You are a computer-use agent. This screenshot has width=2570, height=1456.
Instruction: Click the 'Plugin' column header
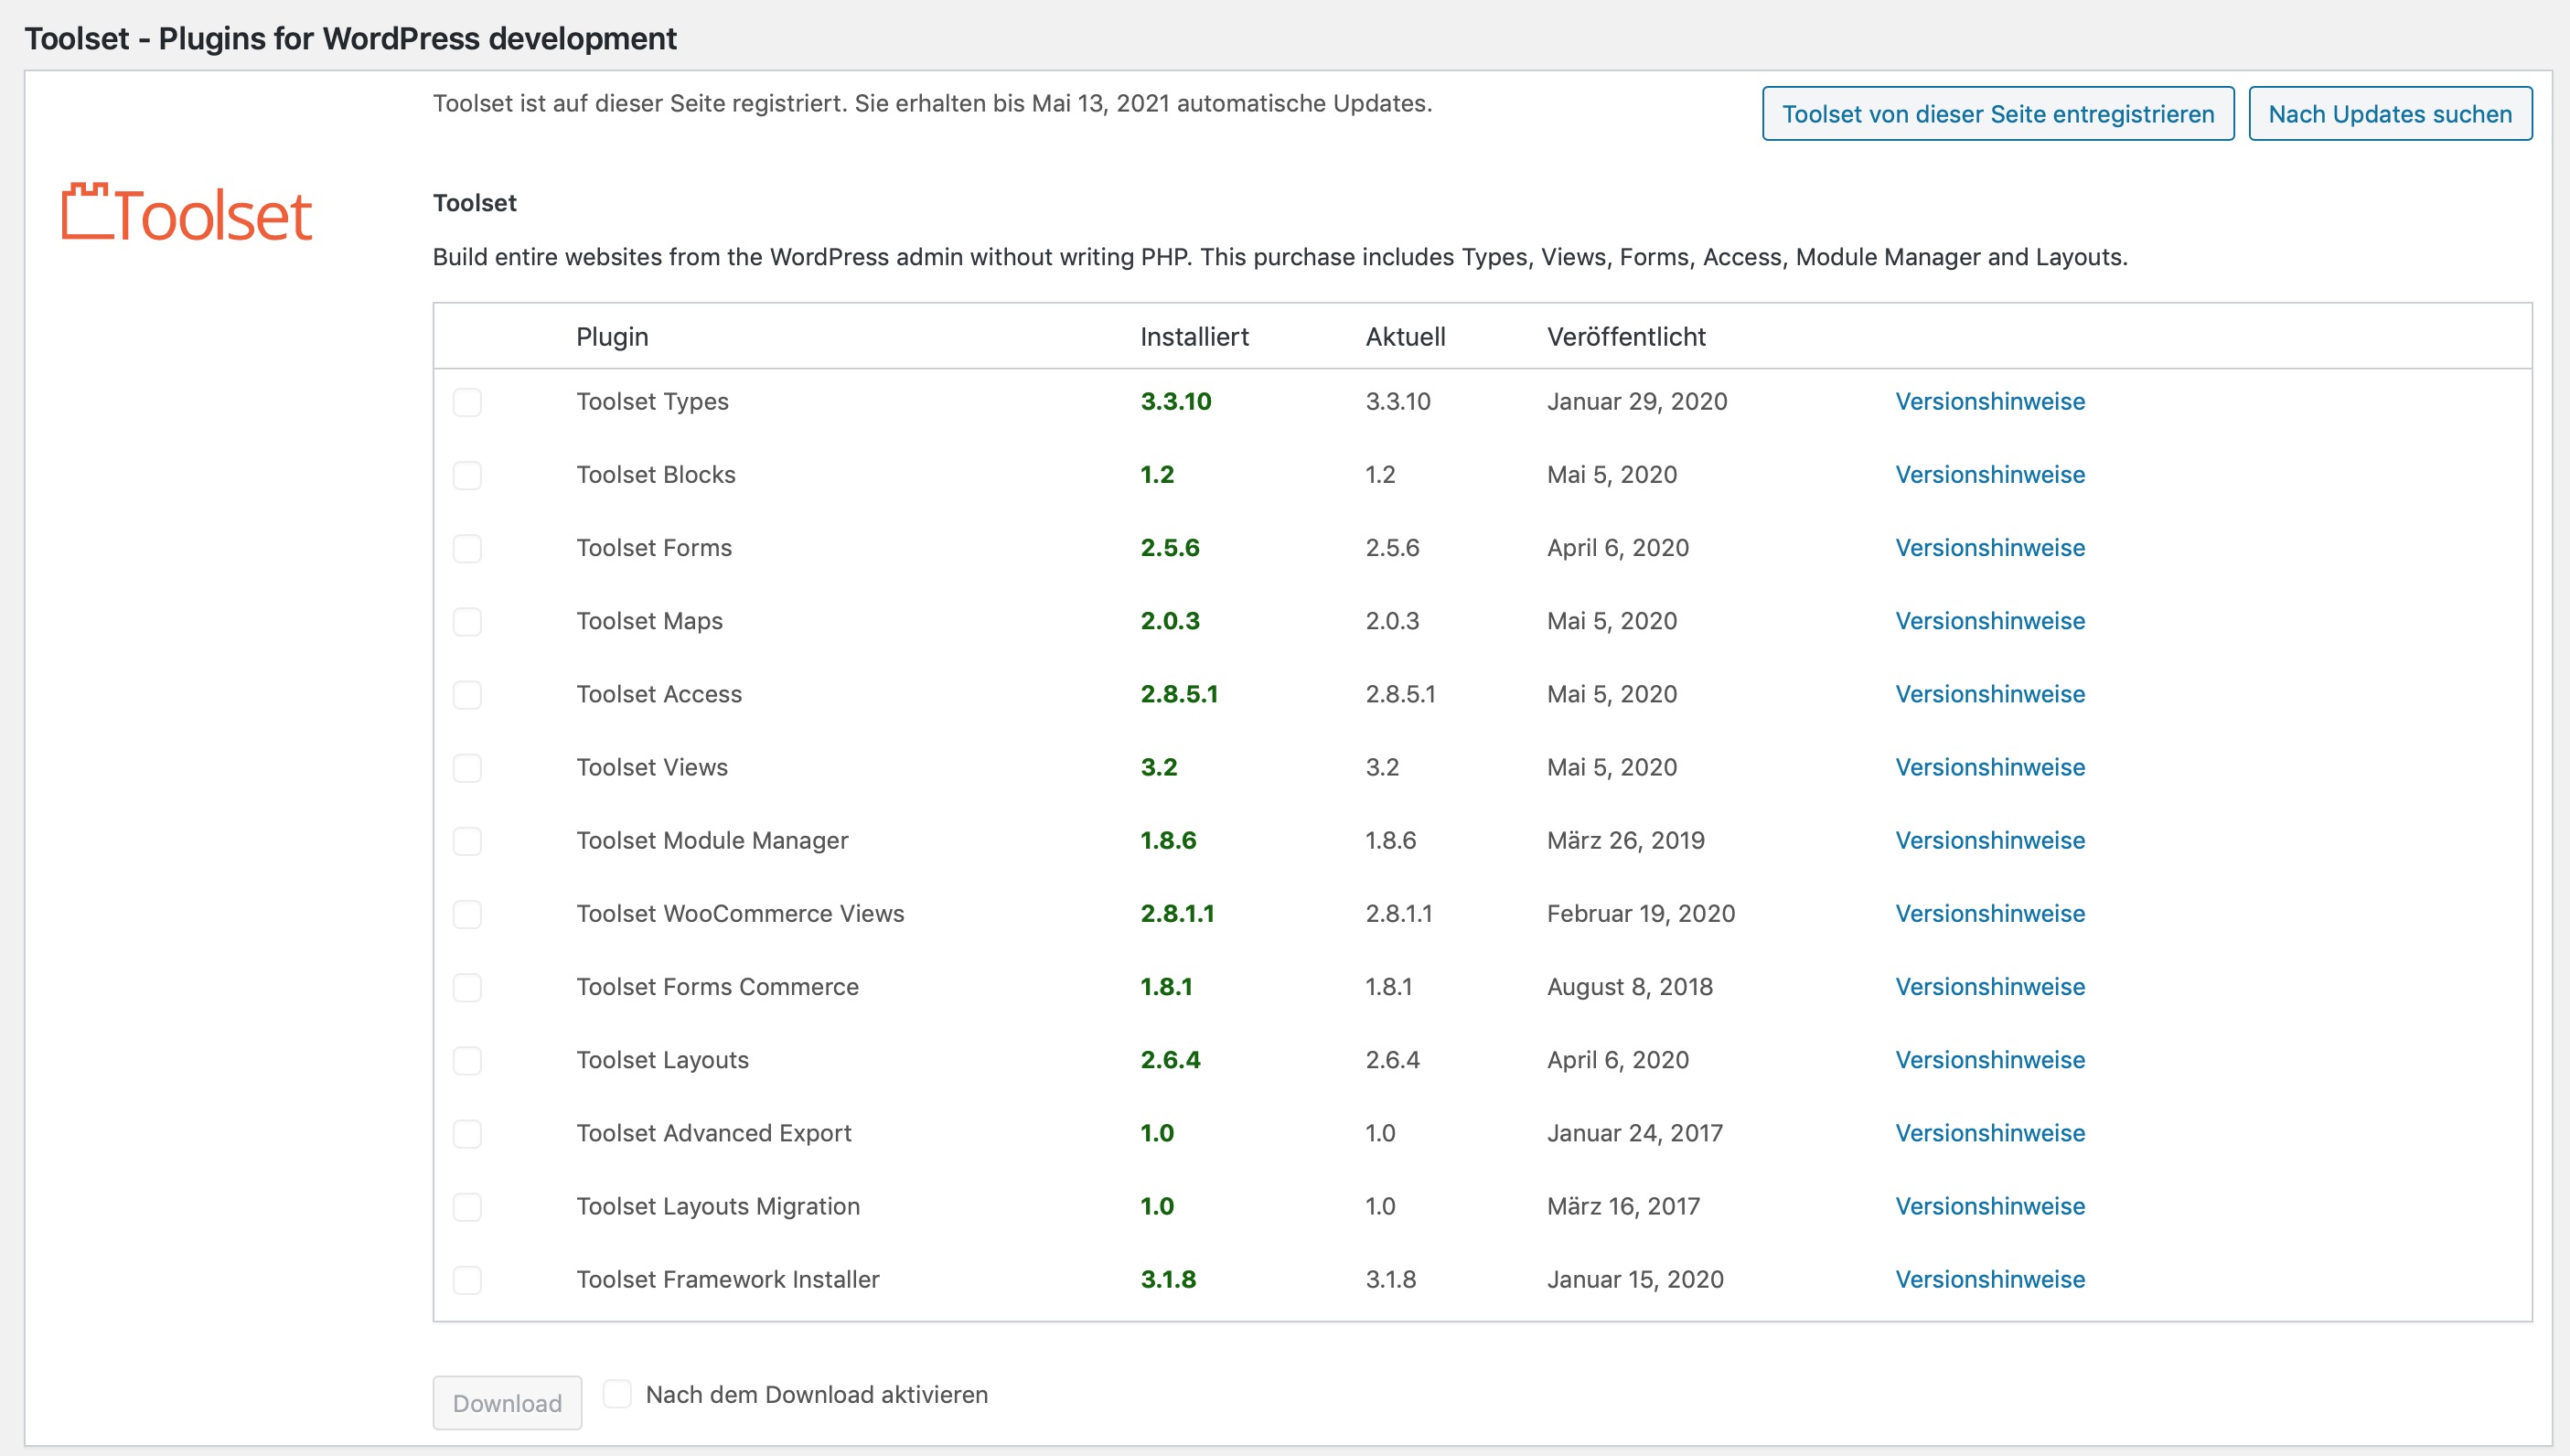[x=612, y=337]
